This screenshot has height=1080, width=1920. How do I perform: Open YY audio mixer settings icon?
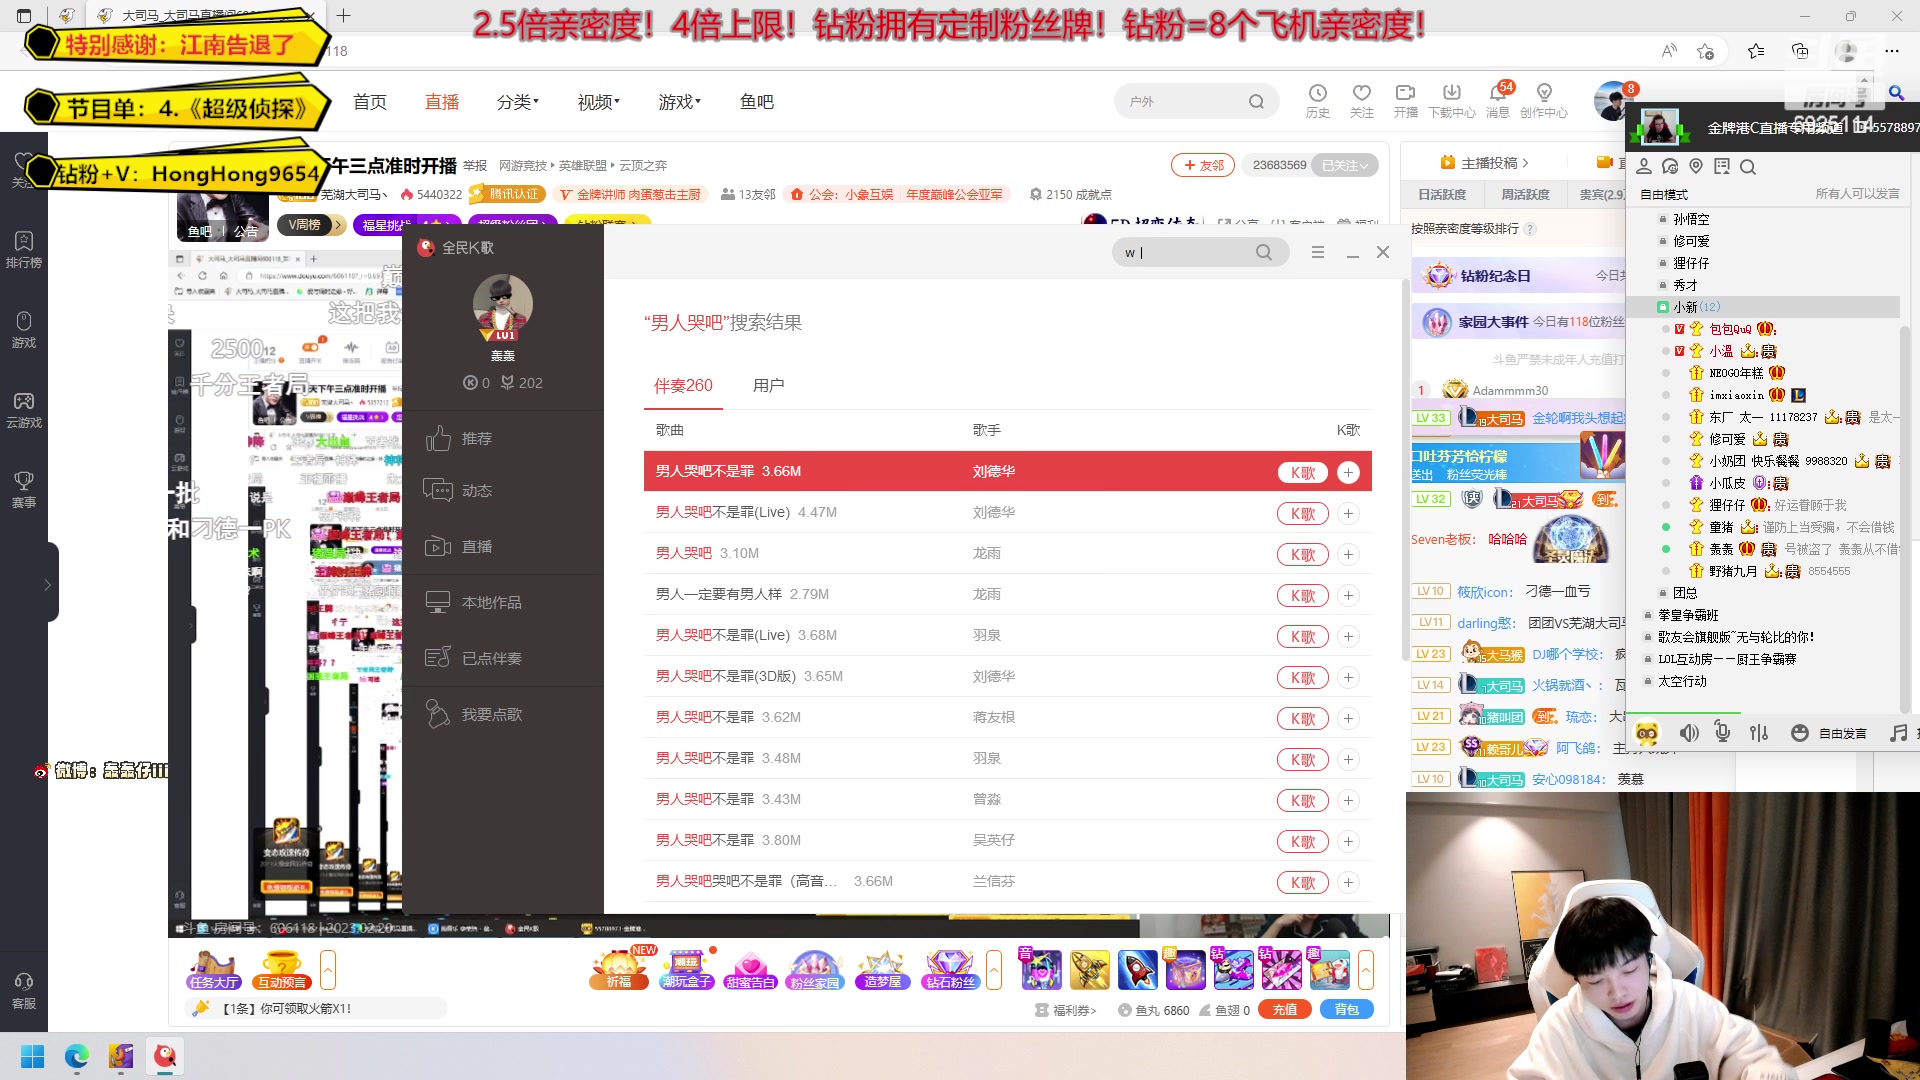tap(1759, 733)
